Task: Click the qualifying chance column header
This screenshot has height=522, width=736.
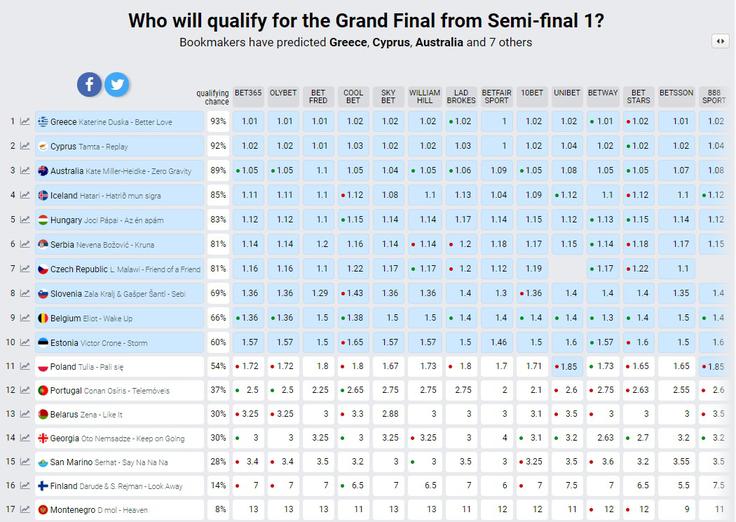Action: pyautogui.click(x=213, y=97)
